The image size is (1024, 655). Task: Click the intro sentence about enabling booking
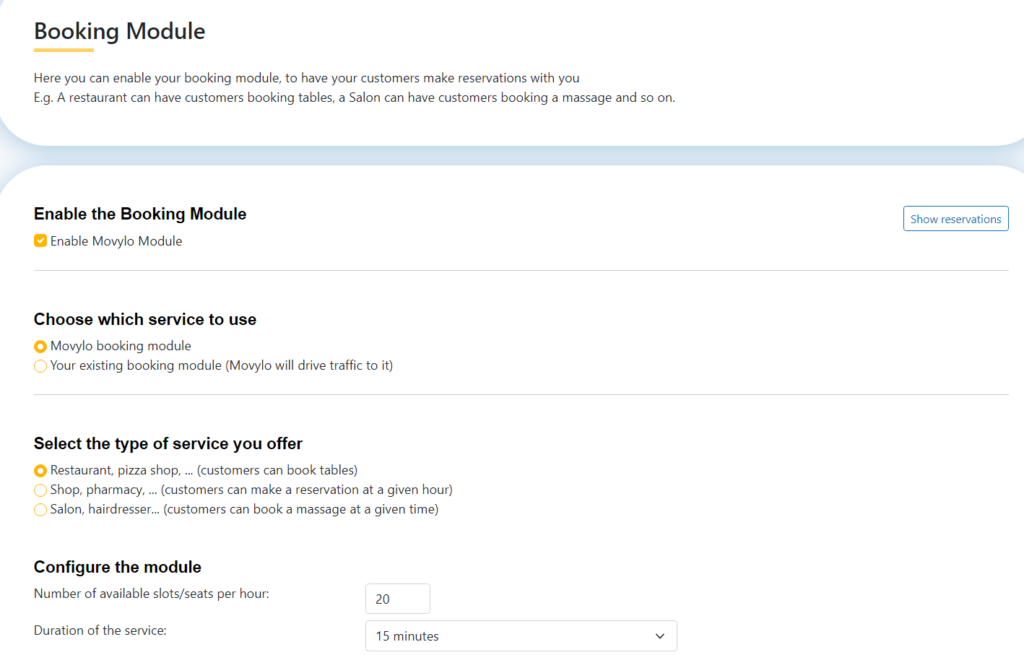point(306,78)
